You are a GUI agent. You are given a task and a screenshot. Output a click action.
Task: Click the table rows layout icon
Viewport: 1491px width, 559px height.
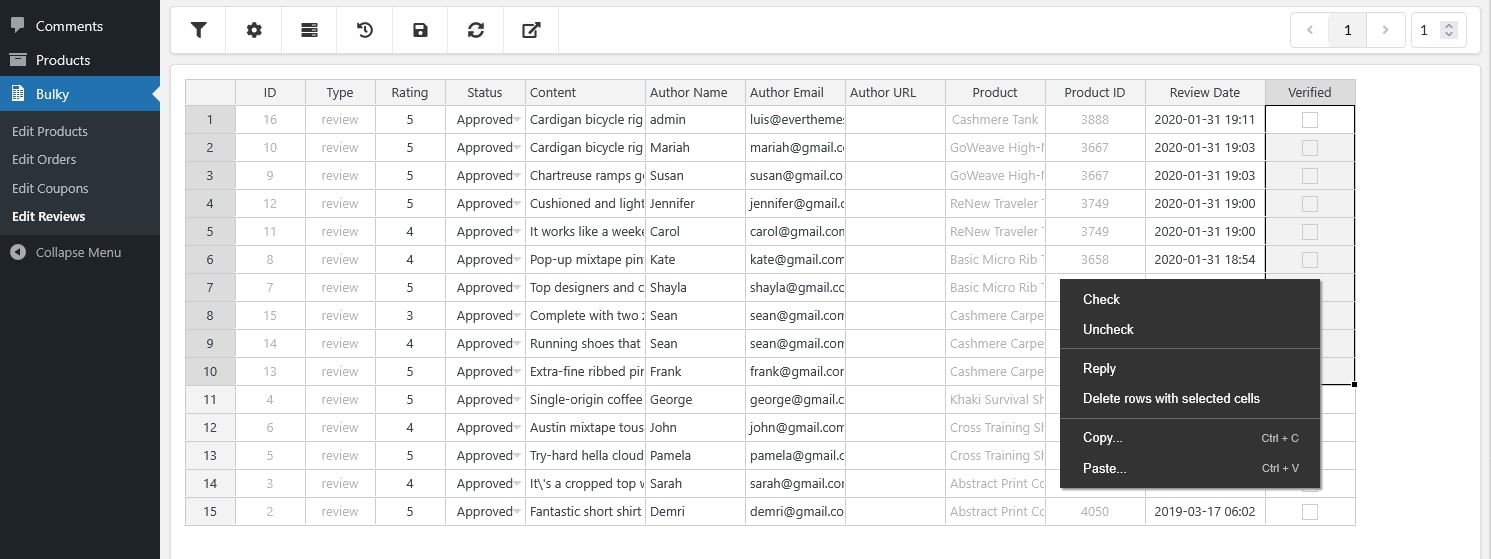click(310, 30)
